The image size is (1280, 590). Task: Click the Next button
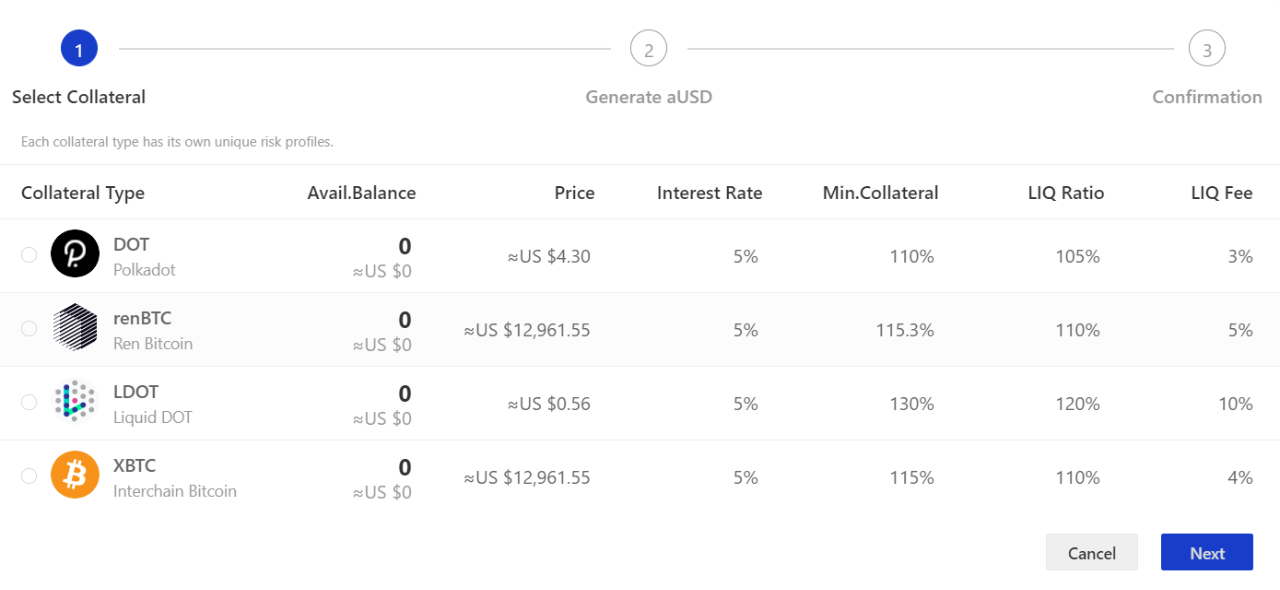coord(1207,553)
